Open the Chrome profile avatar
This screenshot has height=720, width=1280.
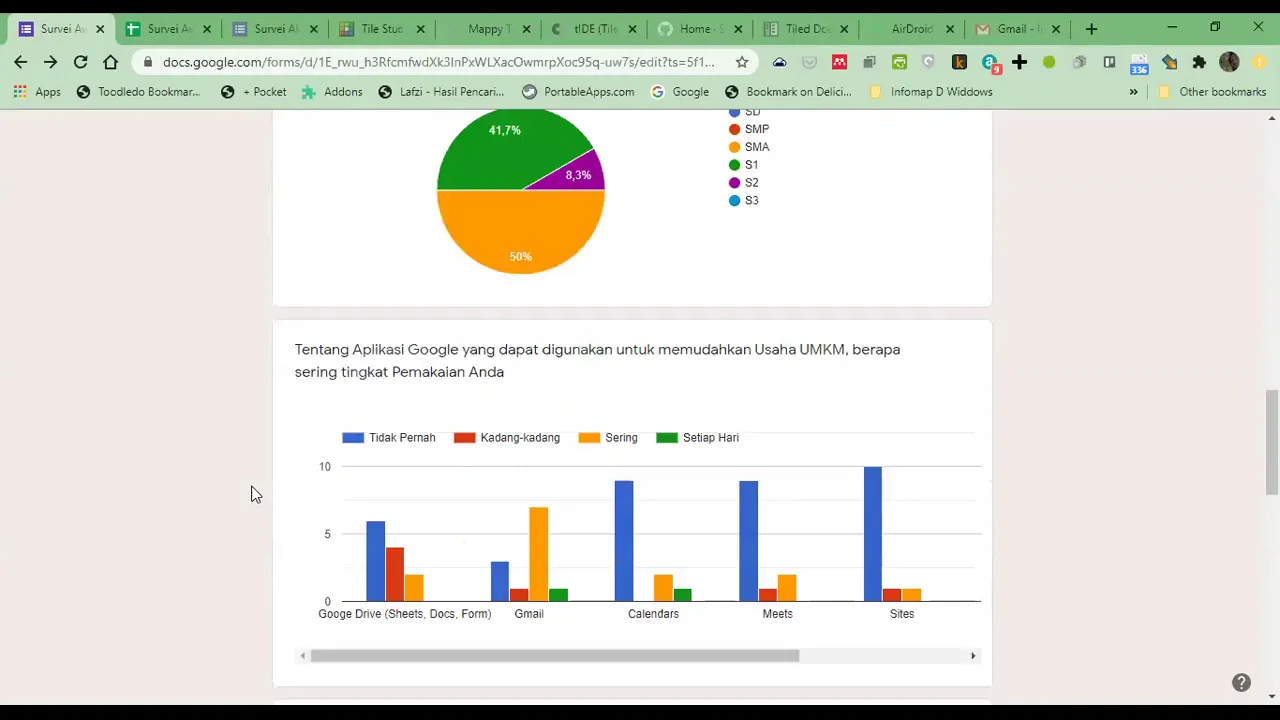pos(1229,62)
